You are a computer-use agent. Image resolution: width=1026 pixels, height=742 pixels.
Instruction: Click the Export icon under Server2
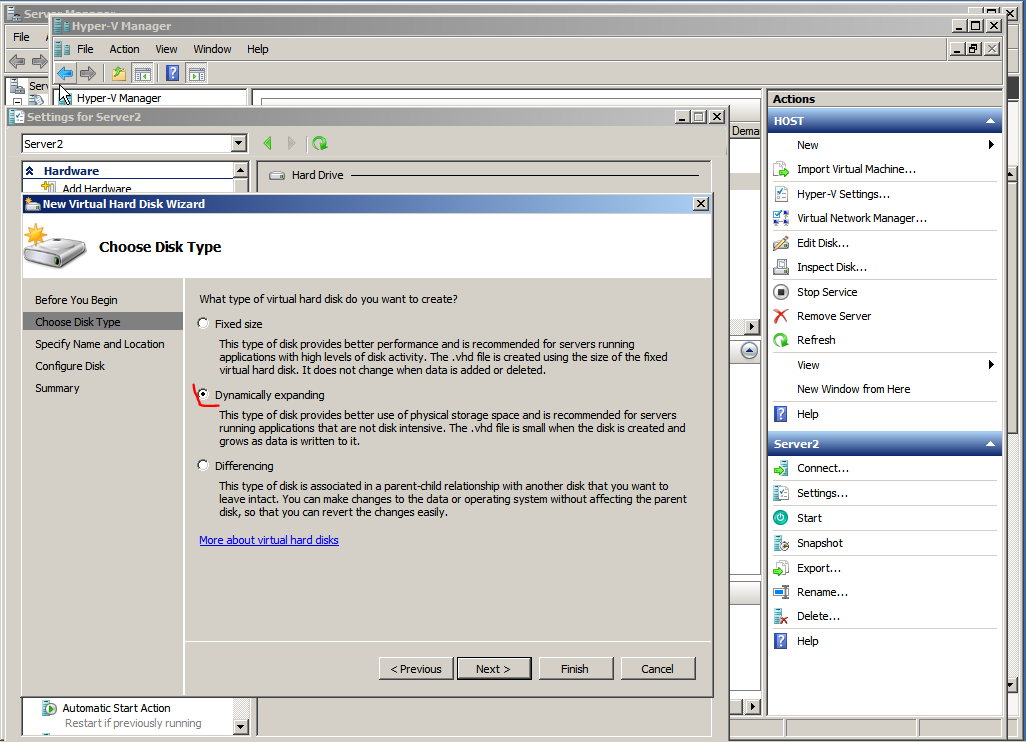point(781,568)
